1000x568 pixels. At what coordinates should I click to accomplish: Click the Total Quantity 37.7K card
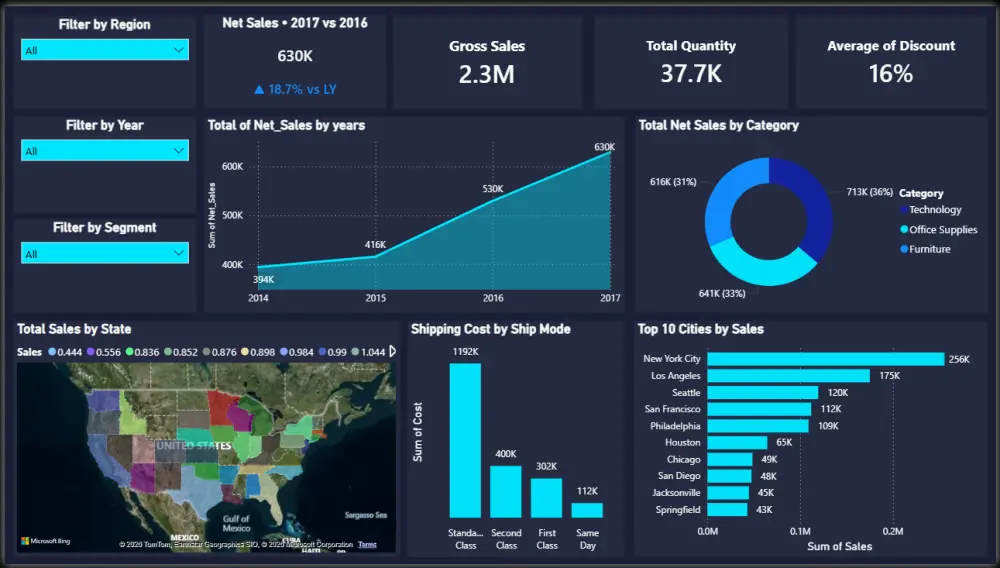pos(691,62)
